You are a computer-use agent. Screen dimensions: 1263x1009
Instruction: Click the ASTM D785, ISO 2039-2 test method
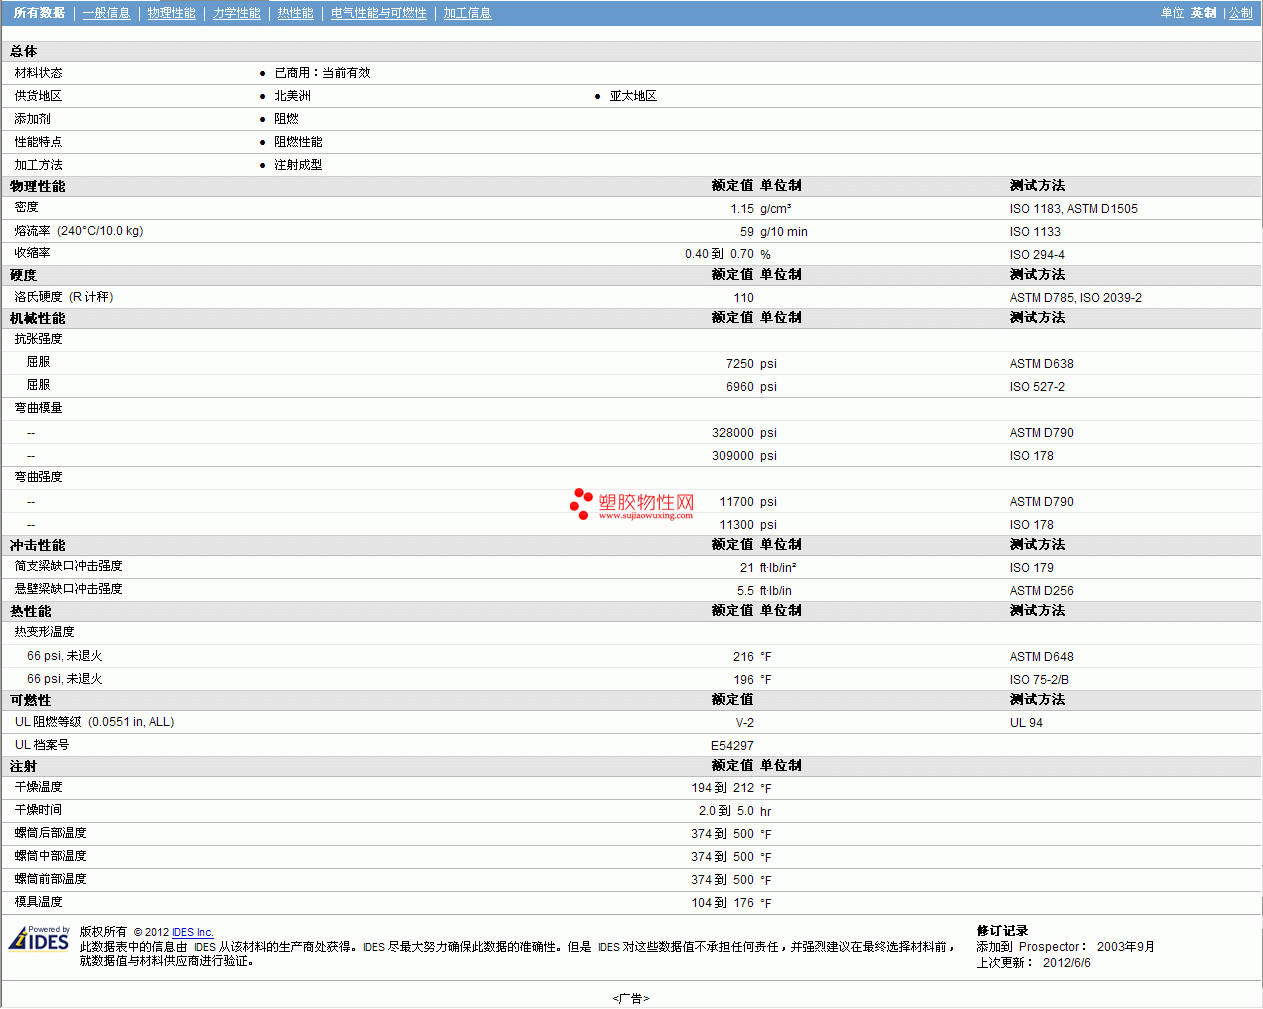click(1075, 298)
